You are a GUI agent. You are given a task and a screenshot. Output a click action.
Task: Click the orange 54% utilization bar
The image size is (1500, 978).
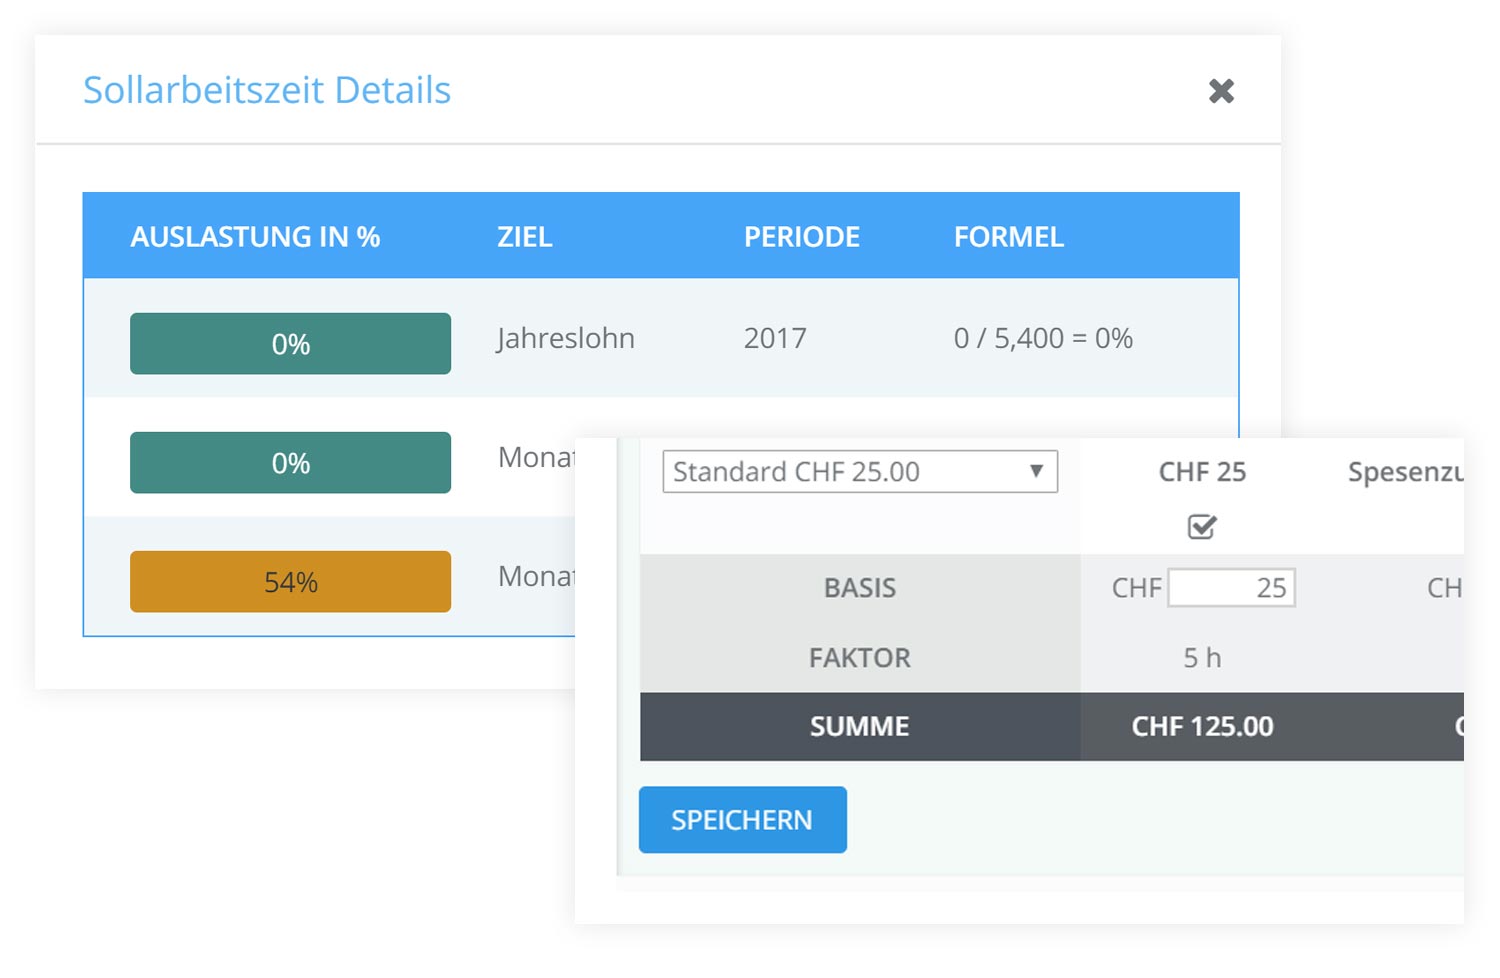290,582
